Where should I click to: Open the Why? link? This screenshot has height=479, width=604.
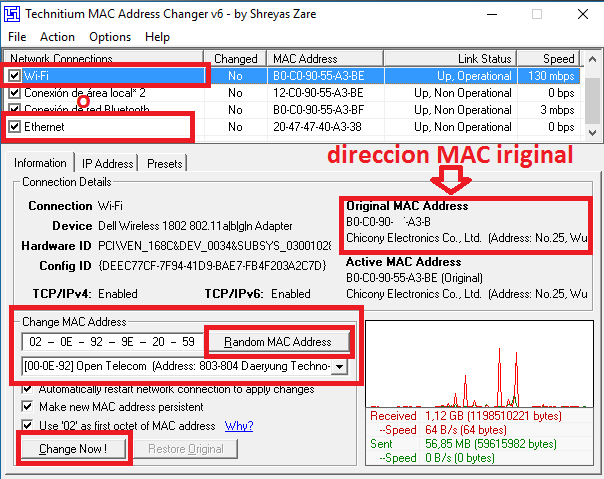point(239,426)
